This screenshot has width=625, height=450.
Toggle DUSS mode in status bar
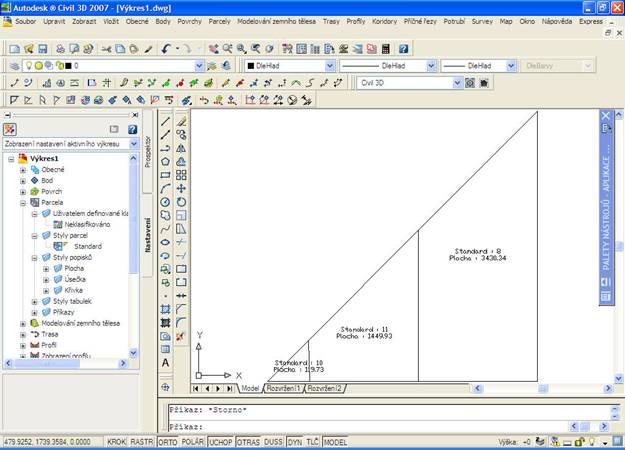tap(273, 442)
